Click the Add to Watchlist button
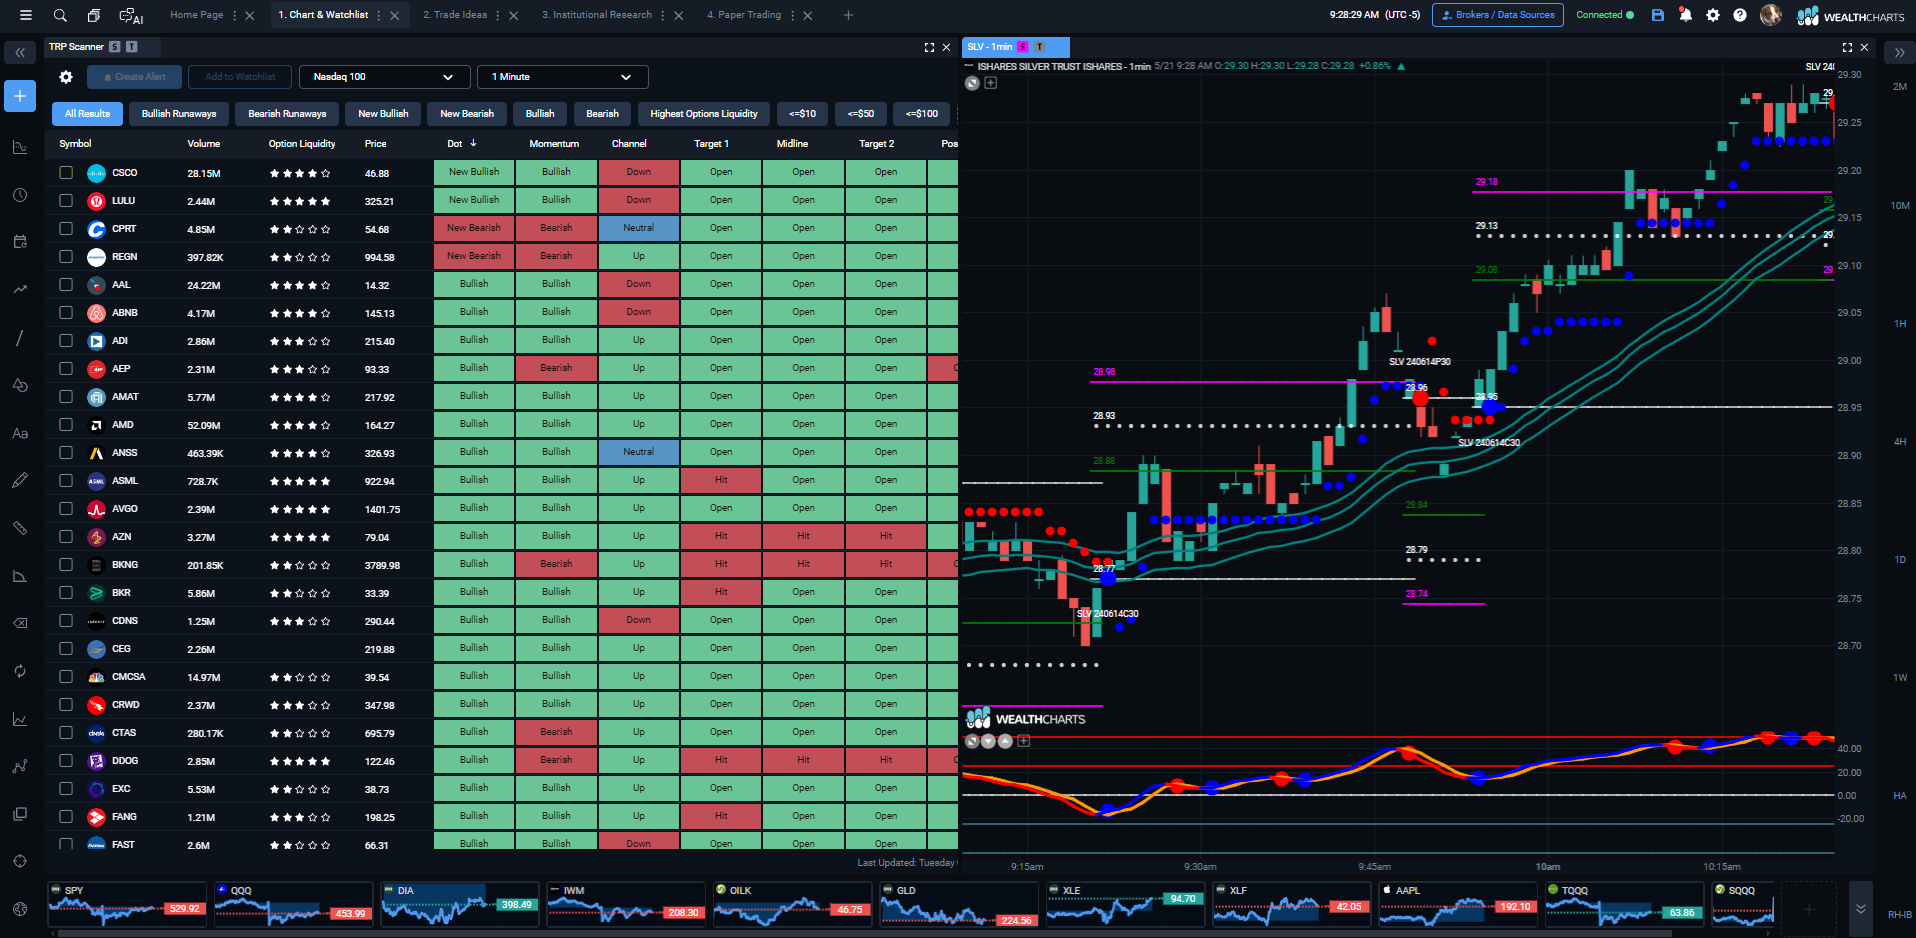 (240, 77)
